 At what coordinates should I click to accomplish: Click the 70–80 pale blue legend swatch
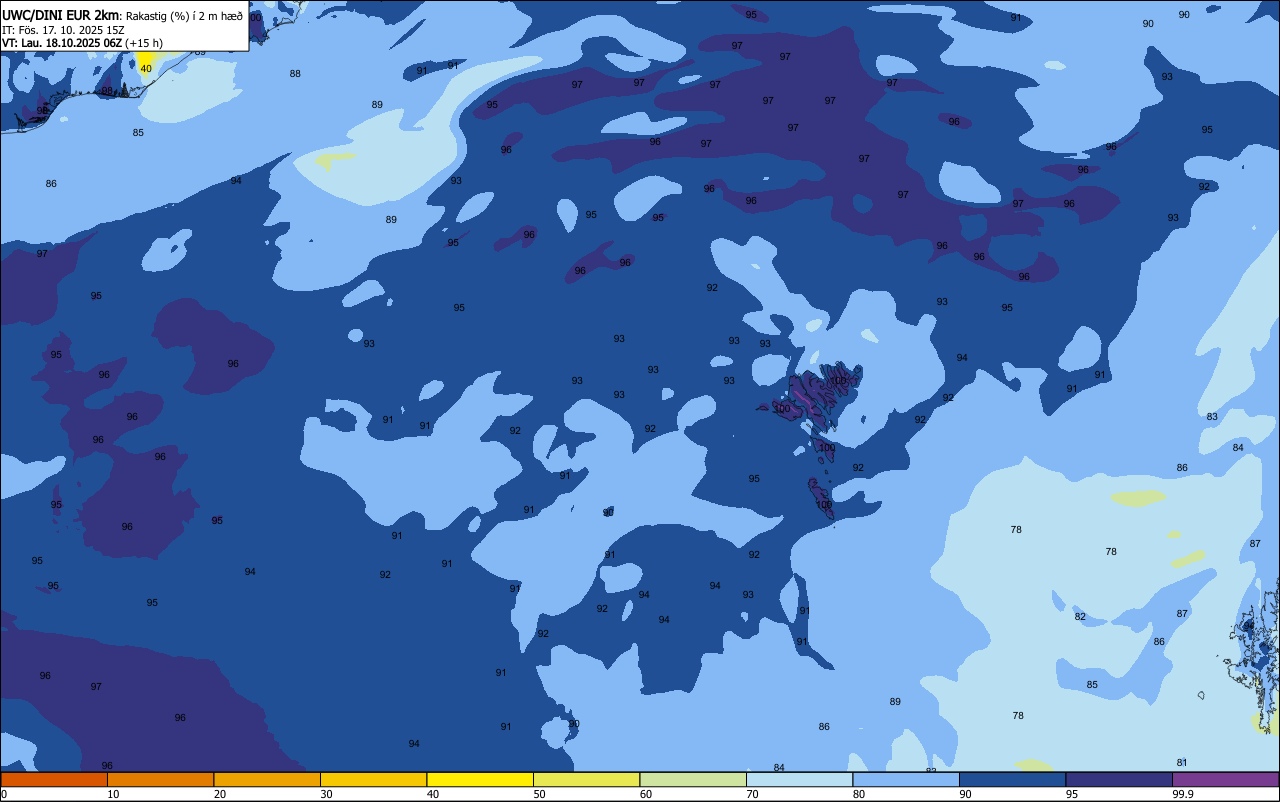(x=799, y=779)
